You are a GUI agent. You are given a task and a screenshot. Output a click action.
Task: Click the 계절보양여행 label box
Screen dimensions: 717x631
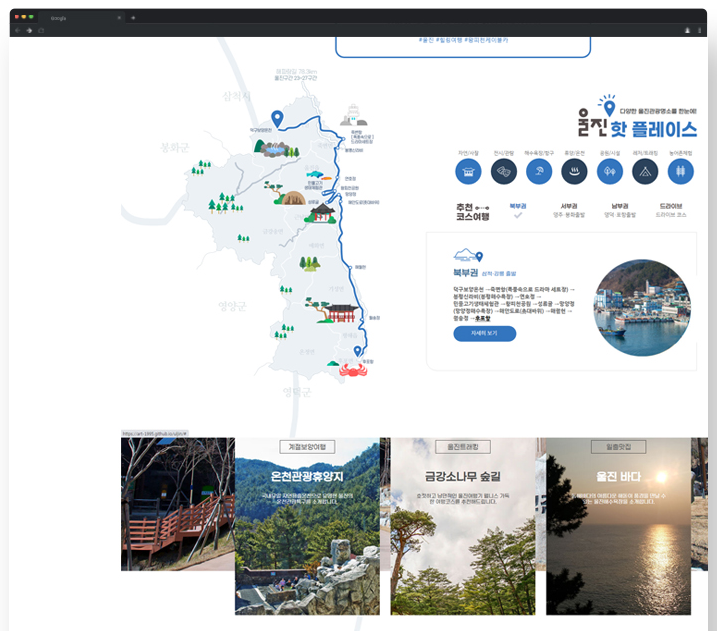click(307, 447)
